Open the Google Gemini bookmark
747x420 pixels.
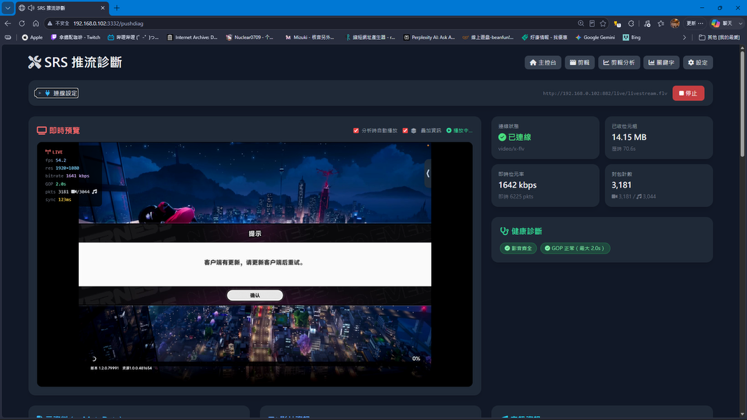tap(595, 37)
